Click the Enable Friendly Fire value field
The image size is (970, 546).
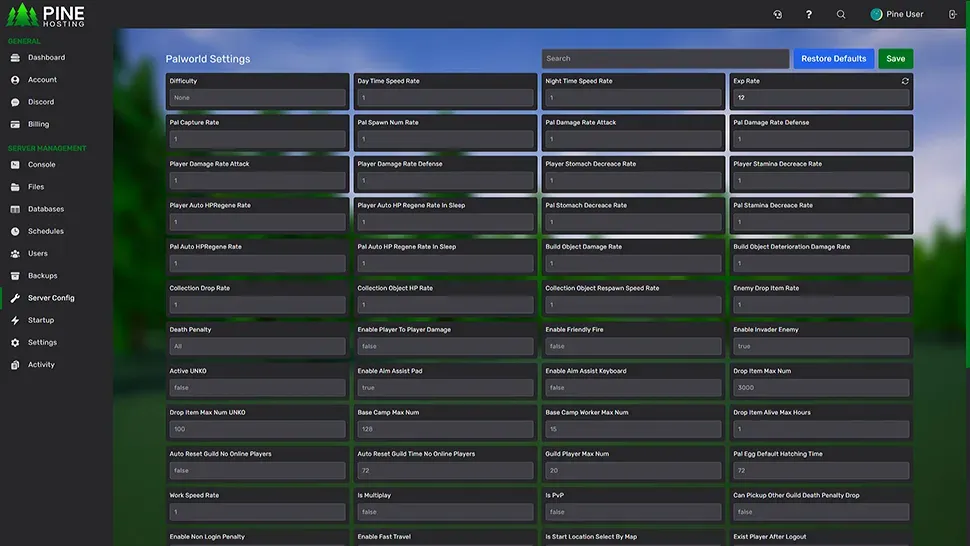(x=633, y=347)
